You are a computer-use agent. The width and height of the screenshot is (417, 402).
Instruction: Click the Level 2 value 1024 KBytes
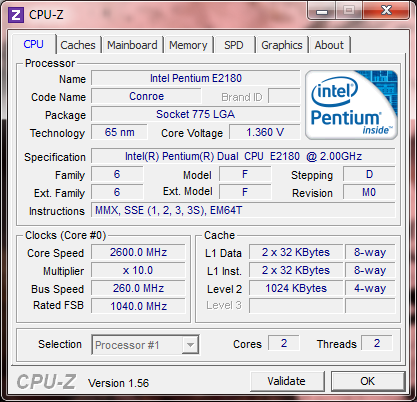(x=296, y=288)
